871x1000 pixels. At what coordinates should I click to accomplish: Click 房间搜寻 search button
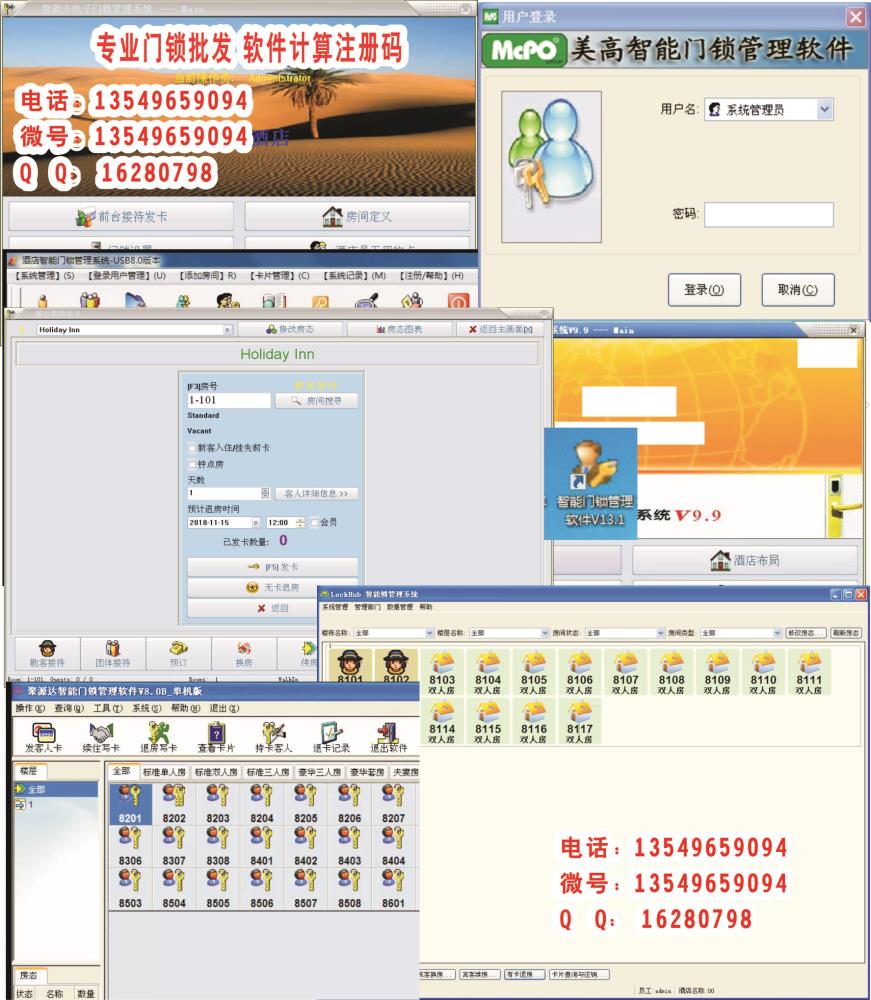tap(316, 401)
